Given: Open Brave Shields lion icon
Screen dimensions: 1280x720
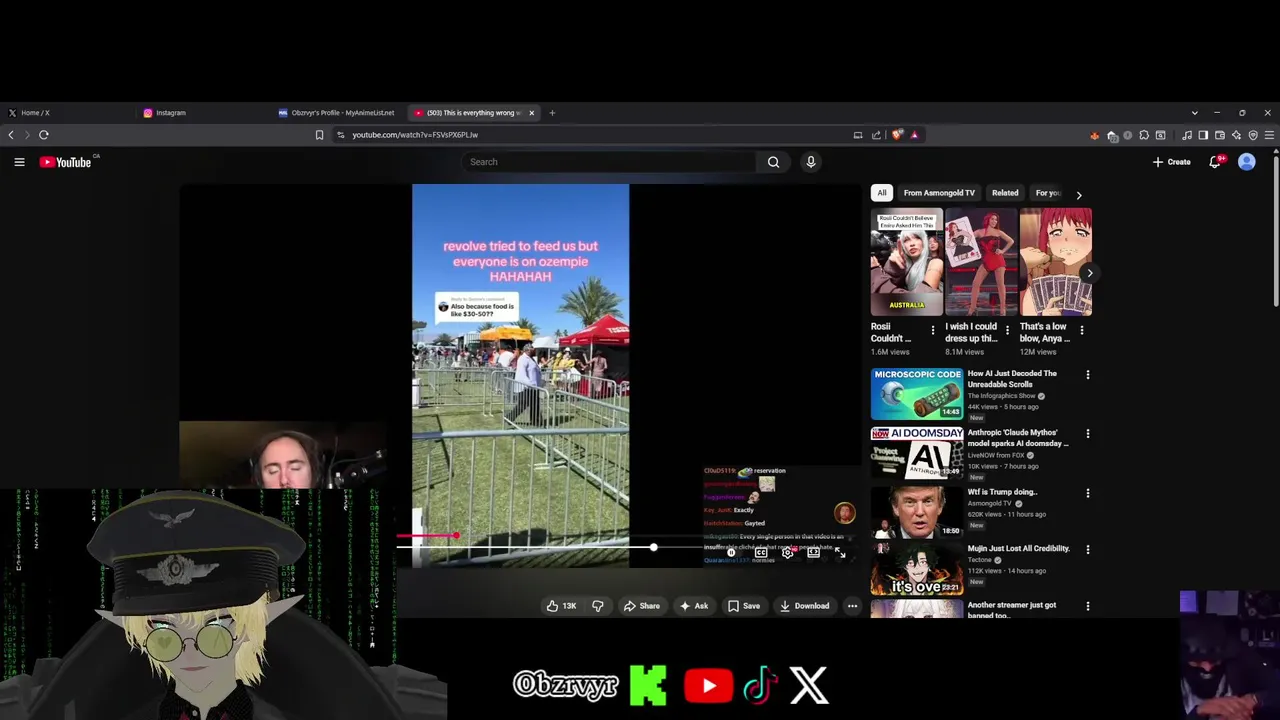Looking at the screenshot, I should (897, 135).
